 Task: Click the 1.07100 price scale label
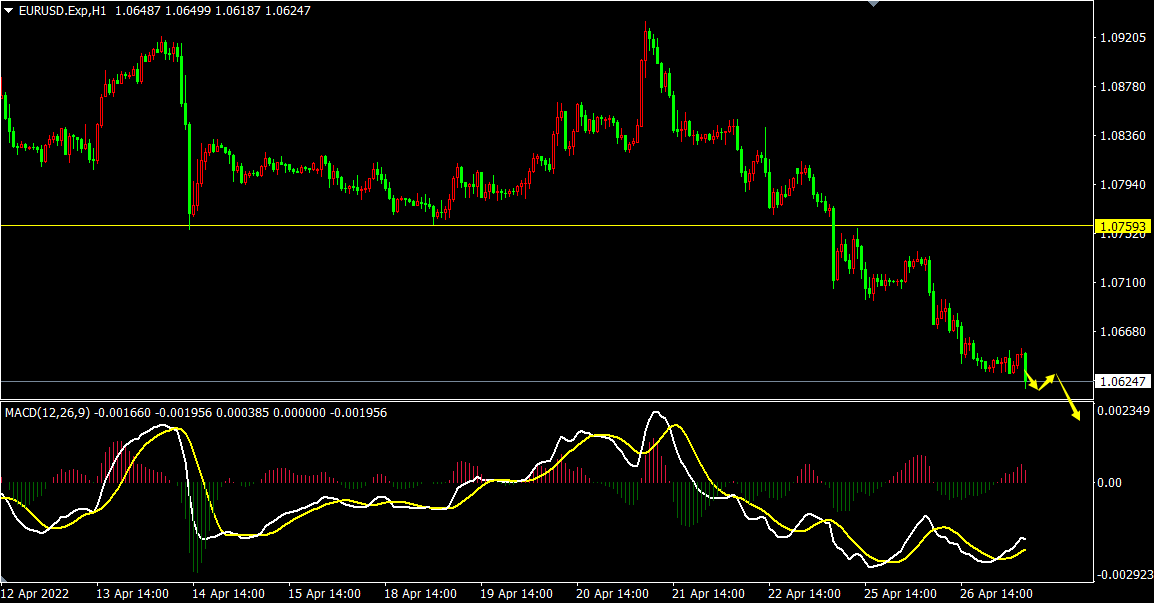point(1123,283)
